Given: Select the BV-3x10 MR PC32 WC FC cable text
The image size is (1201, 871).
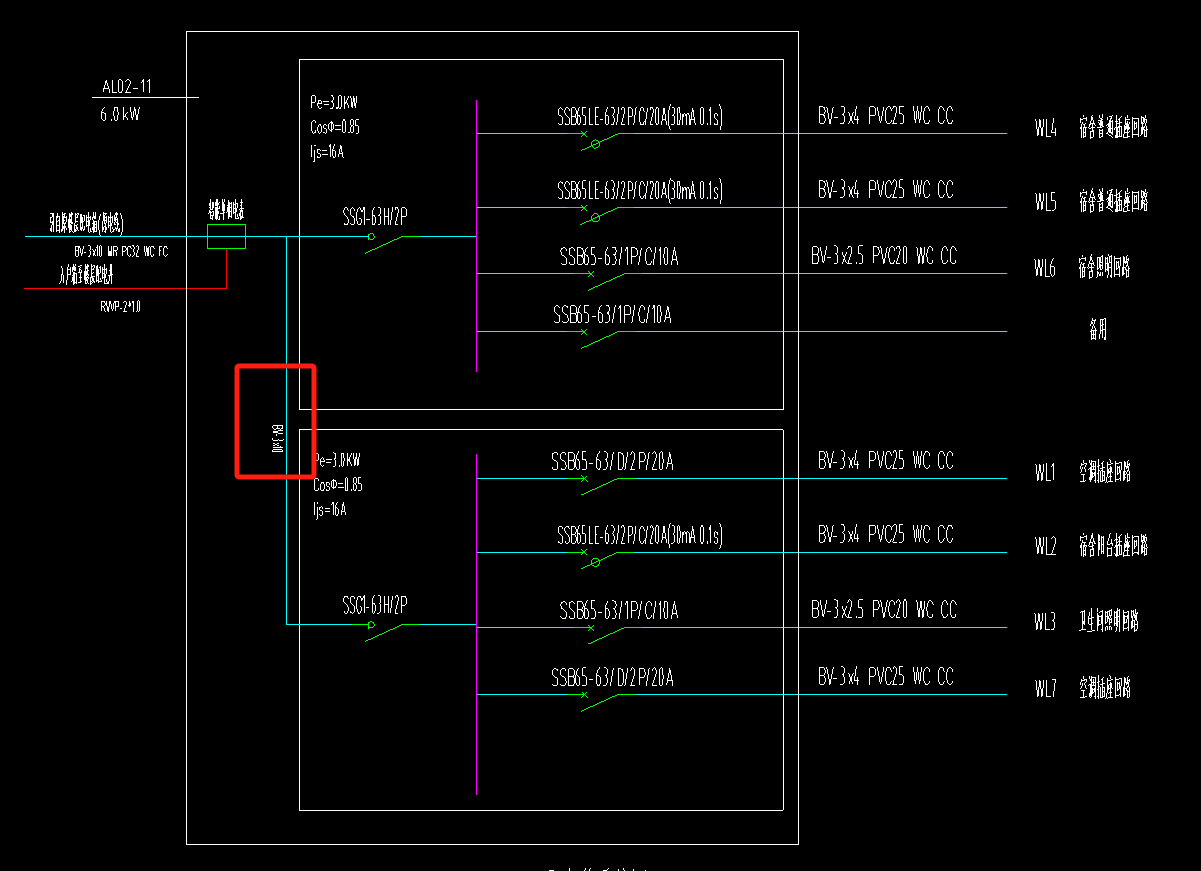Looking at the screenshot, I should click(121, 252).
